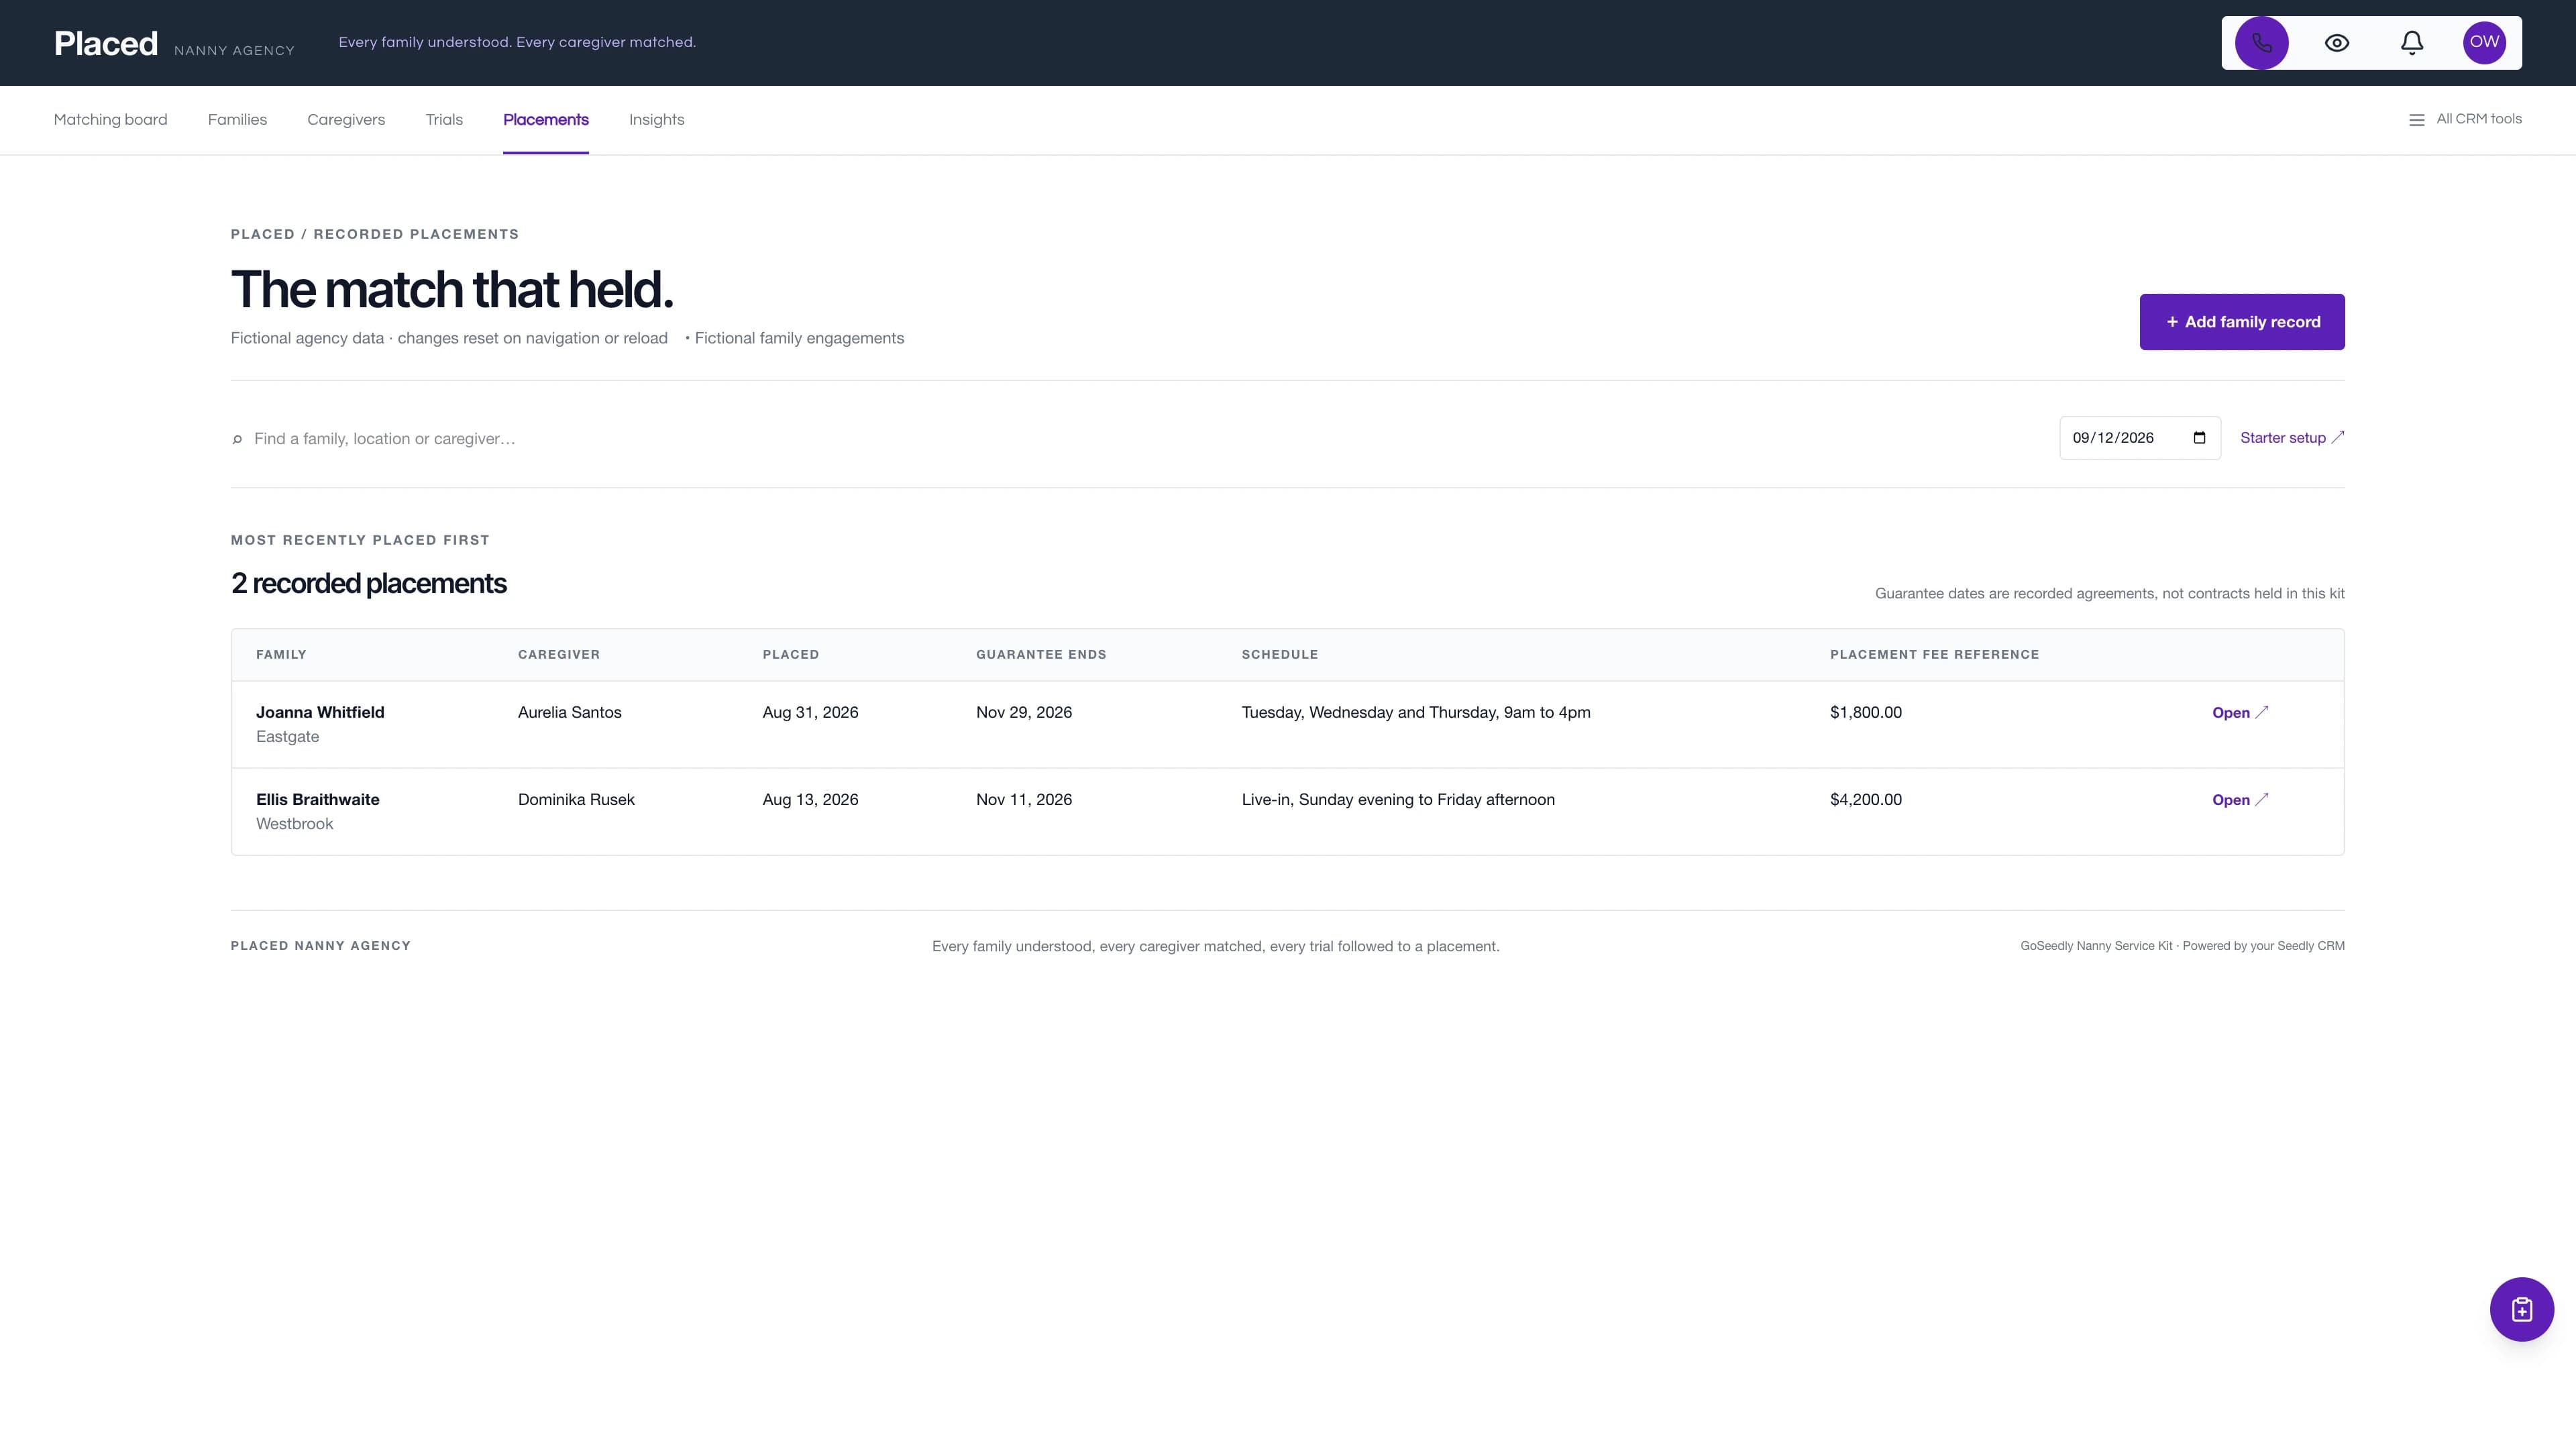Select the Placements tab
The height and width of the screenshot is (1449, 2576).
click(x=545, y=120)
